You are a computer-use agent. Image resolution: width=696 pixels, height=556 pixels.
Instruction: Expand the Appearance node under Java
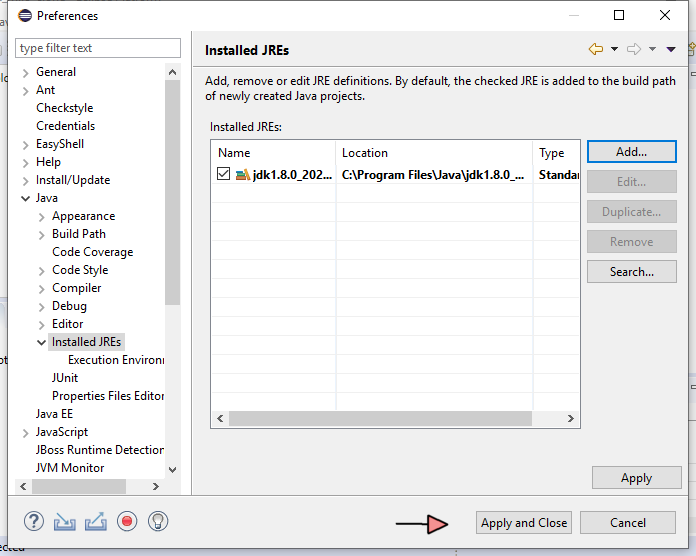point(41,217)
